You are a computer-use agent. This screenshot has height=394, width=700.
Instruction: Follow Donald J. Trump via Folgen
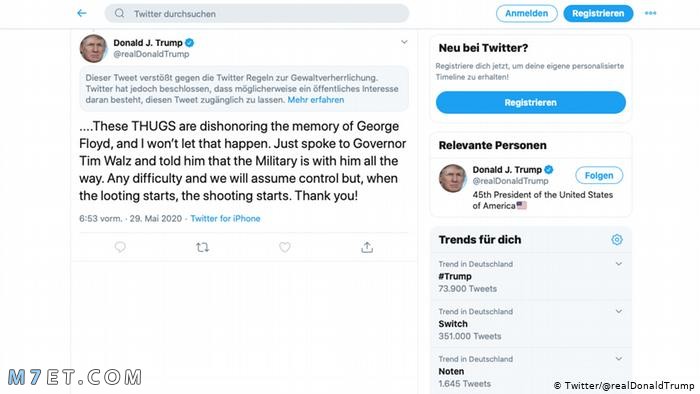599,175
